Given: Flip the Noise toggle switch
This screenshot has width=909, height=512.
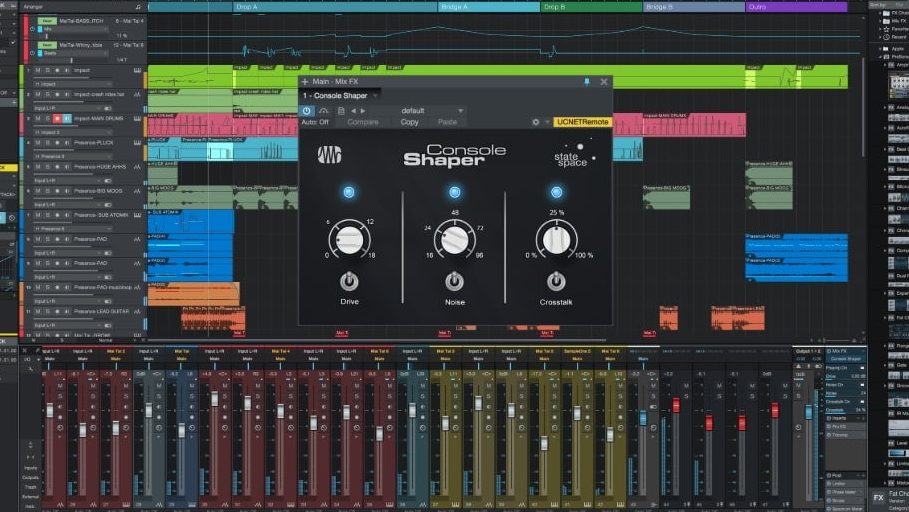Looking at the screenshot, I should click(x=454, y=281).
